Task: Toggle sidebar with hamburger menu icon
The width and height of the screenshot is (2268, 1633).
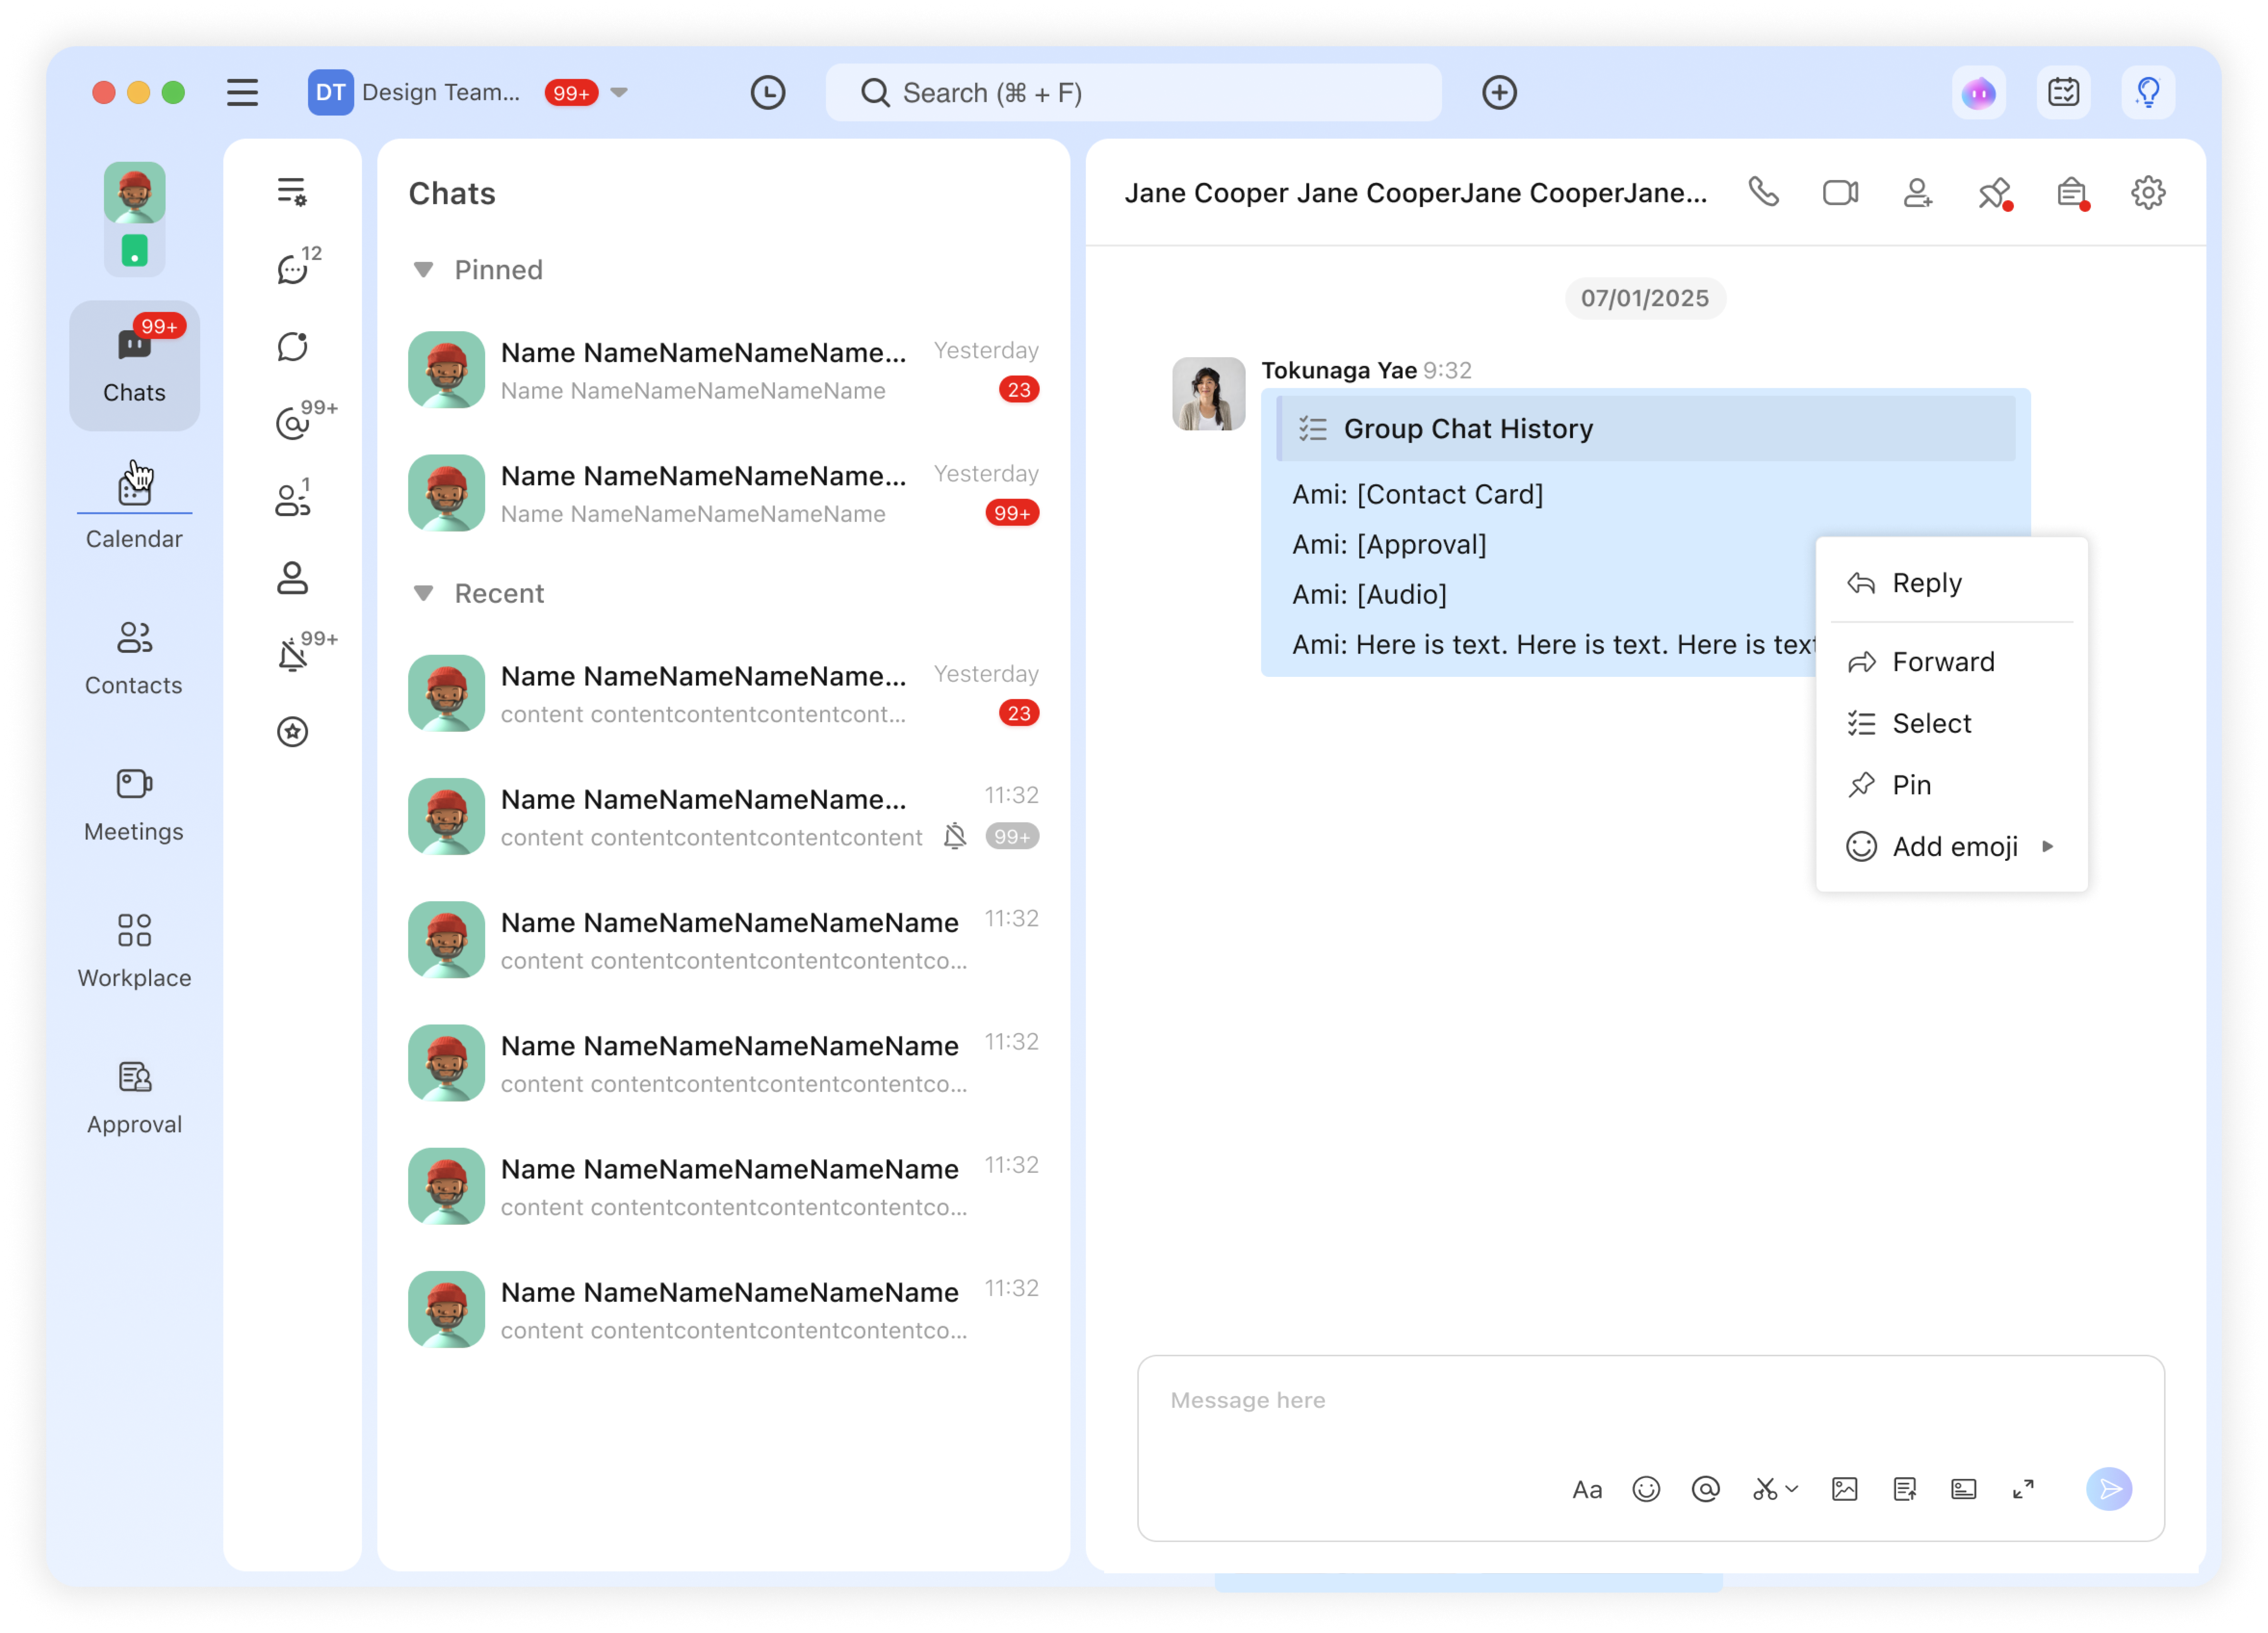Action: (x=242, y=93)
